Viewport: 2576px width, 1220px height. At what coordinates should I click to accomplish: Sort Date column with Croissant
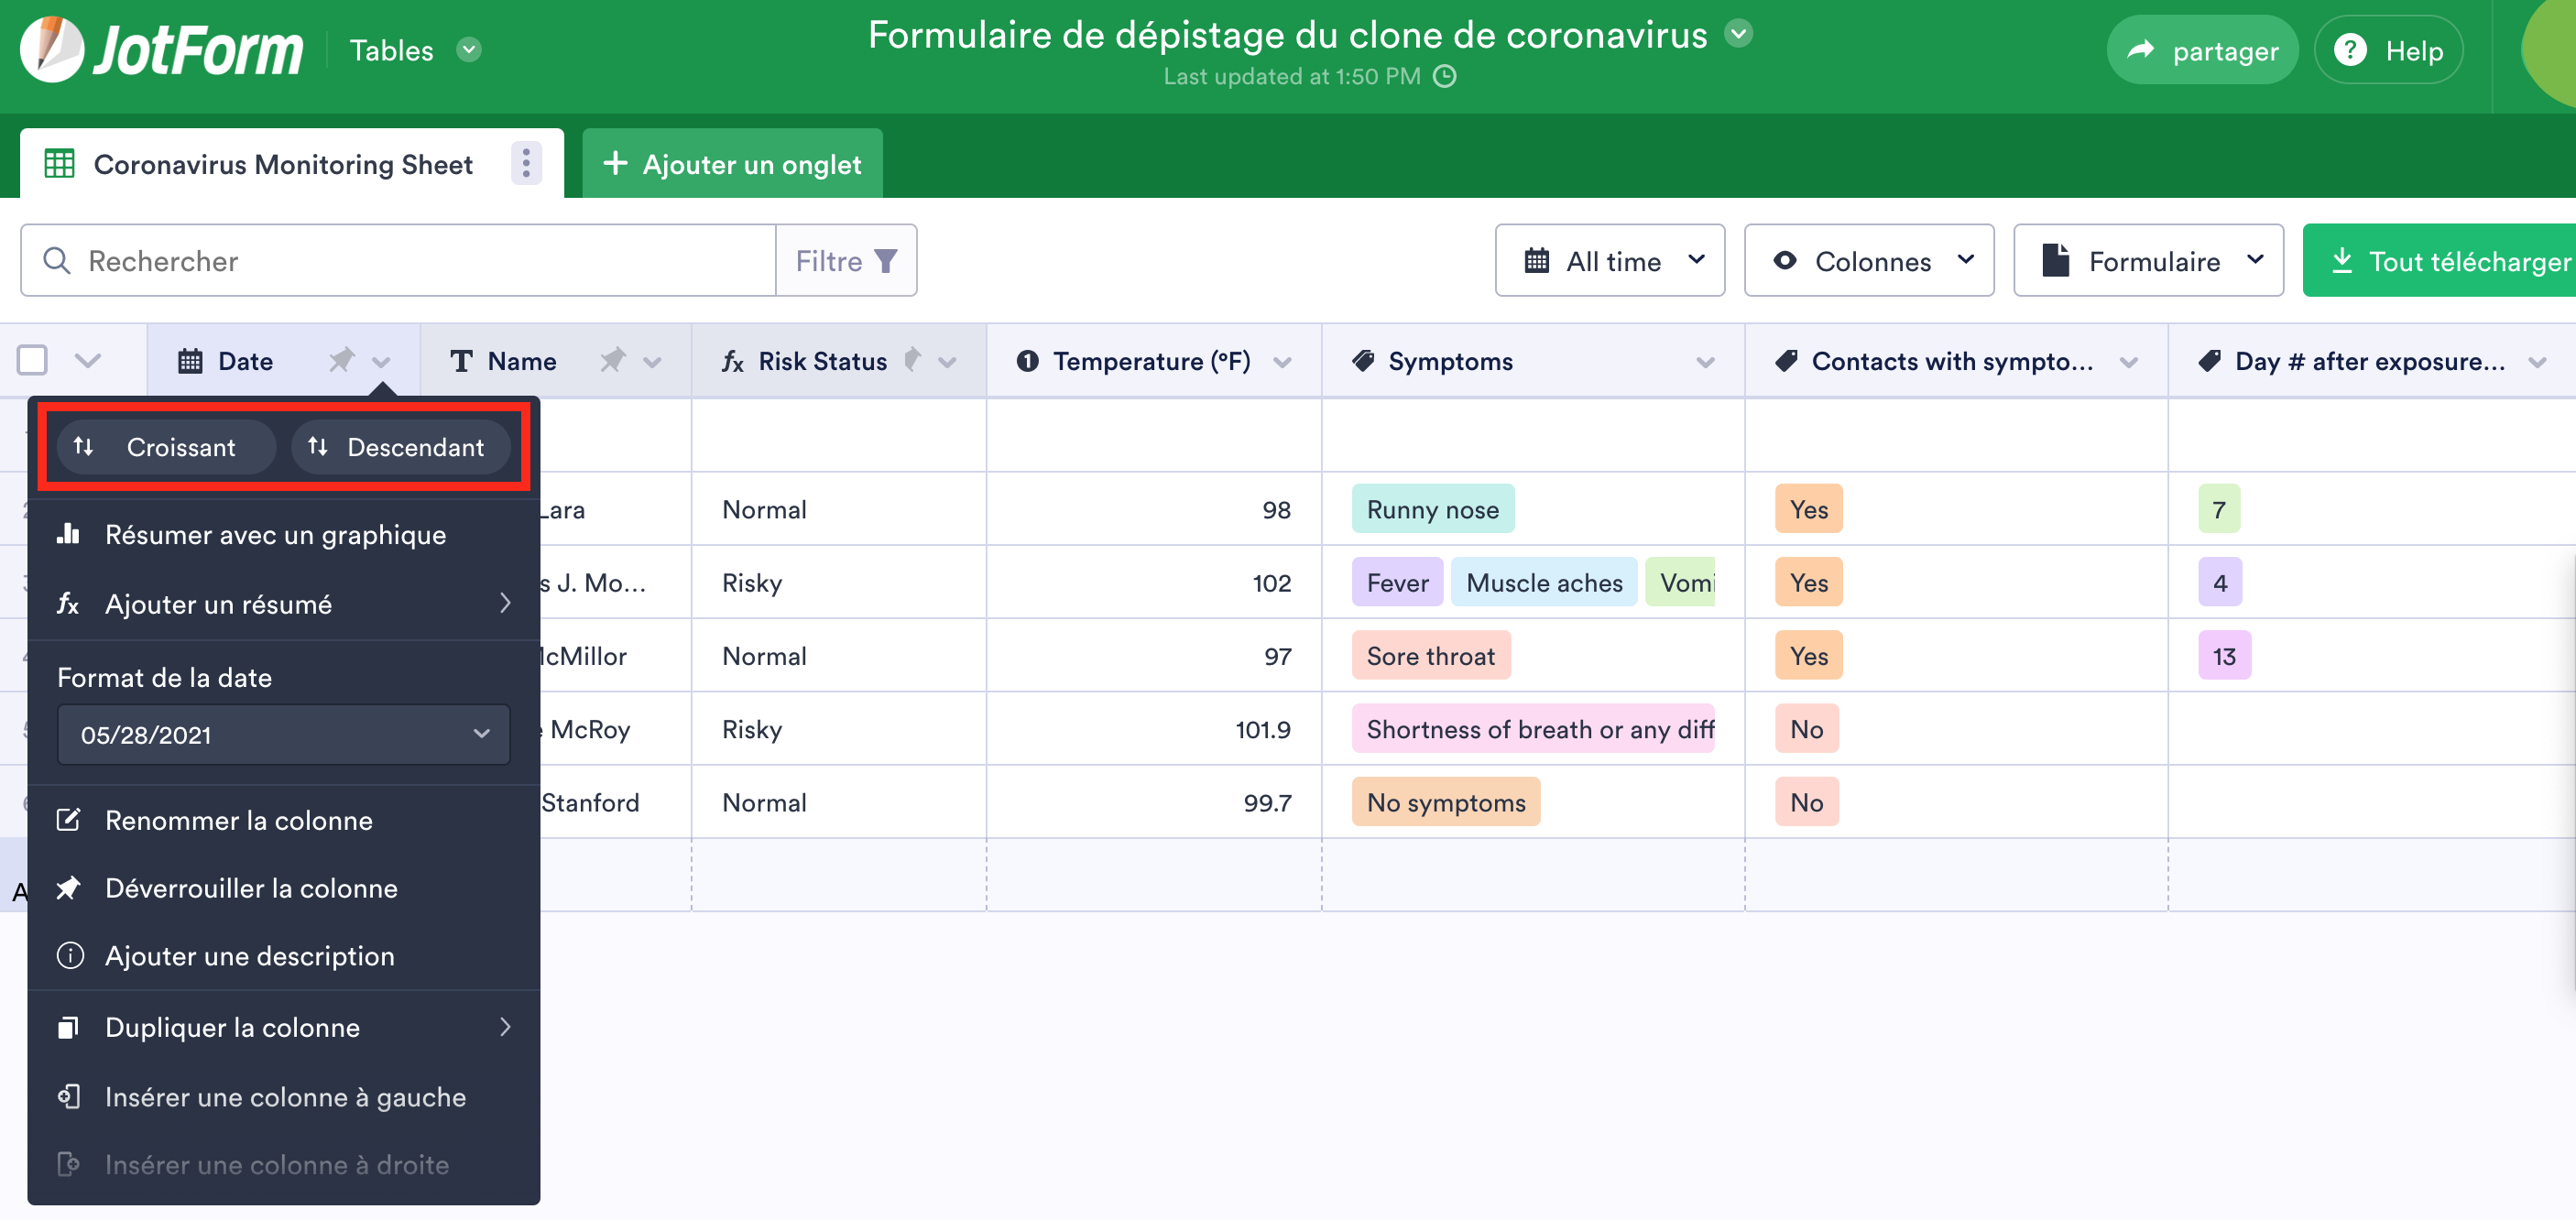pyautogui.click(x=165, y=447)
